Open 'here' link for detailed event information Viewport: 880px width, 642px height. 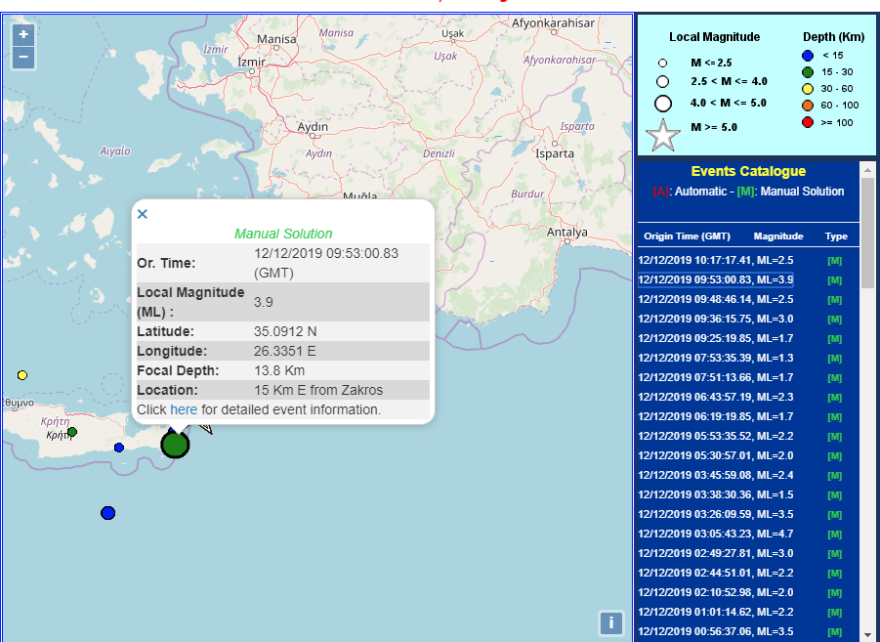183,410
